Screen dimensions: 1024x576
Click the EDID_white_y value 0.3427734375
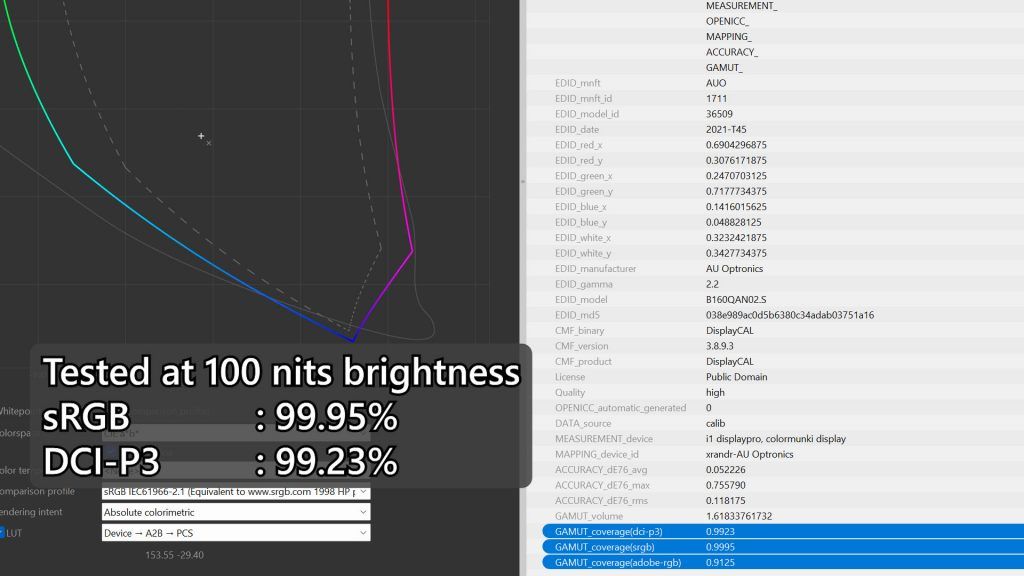(736, 253)
